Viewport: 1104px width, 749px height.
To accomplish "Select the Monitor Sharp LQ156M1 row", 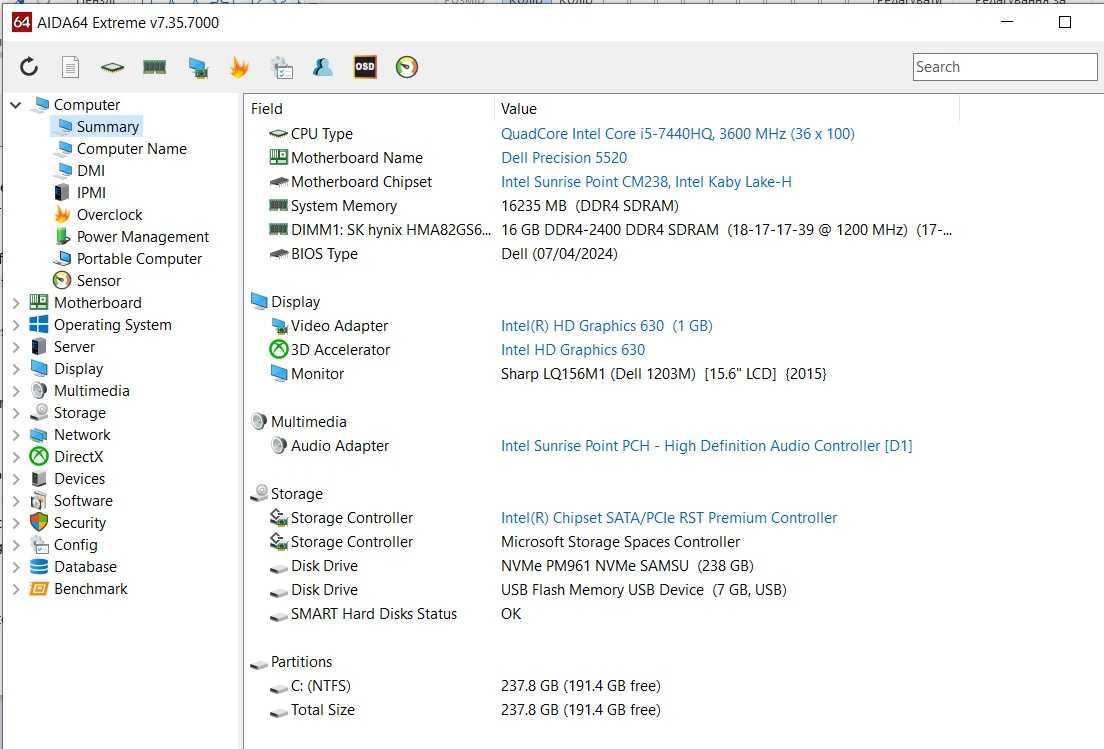I will click(x=603, y=374).
